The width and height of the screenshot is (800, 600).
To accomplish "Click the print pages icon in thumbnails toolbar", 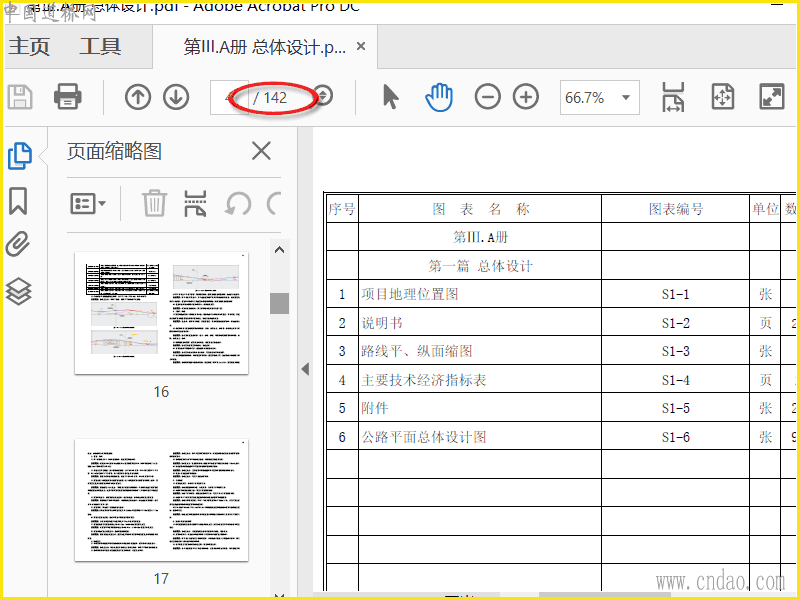I will [195, 204].
